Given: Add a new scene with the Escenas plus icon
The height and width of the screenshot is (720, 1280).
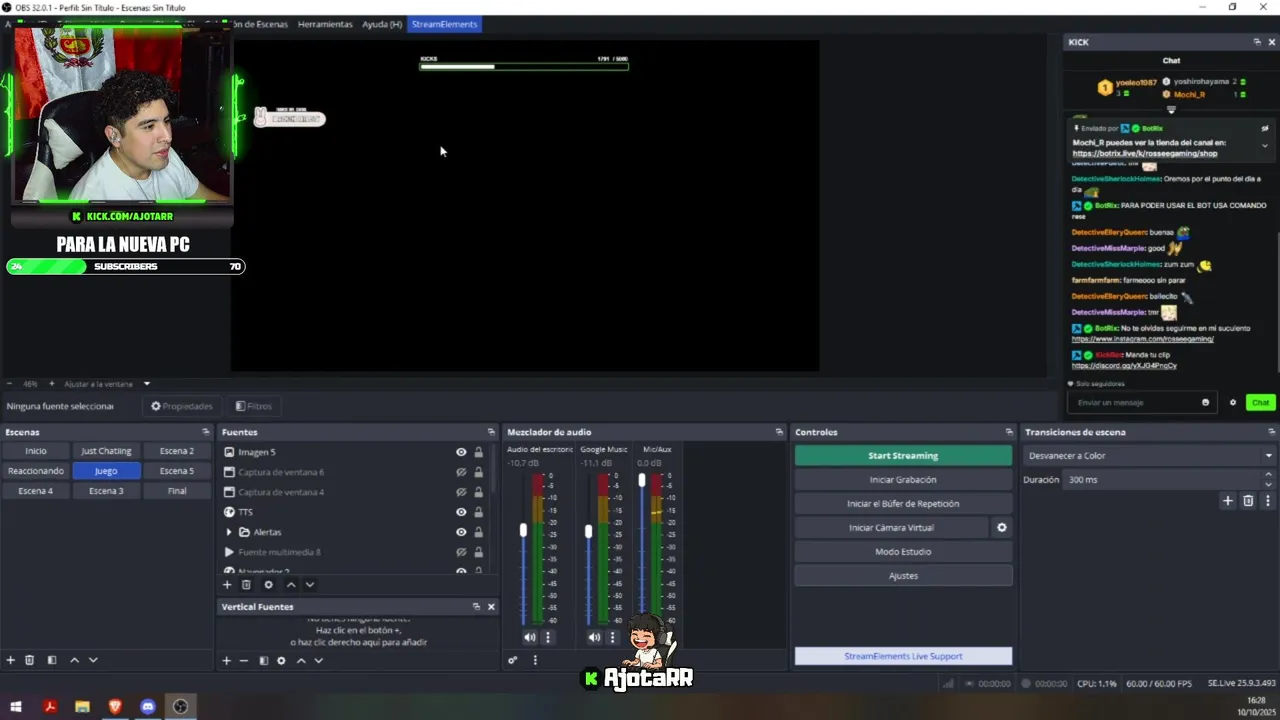Looking at the screenshot, I should 11,660.
